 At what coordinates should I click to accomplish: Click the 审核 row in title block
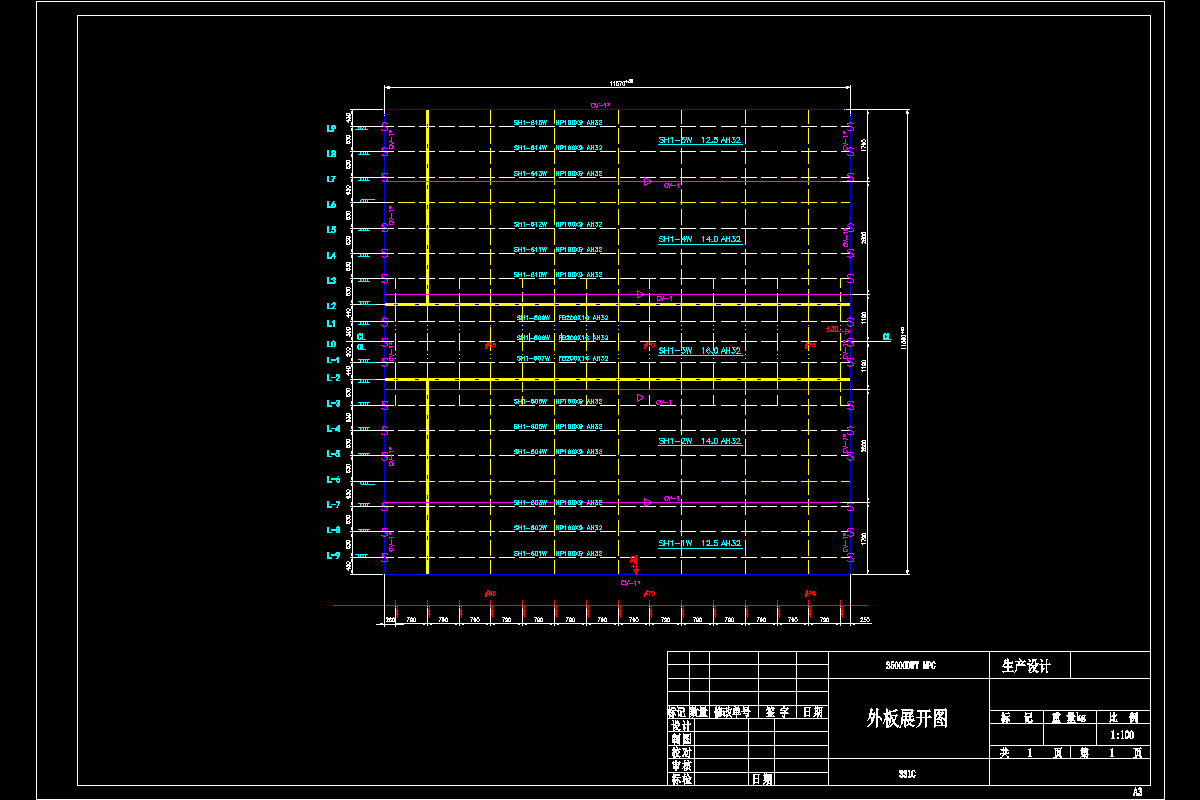click(682, 765)
